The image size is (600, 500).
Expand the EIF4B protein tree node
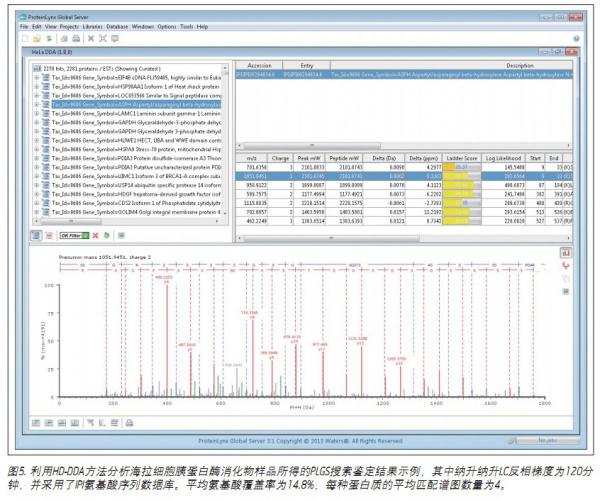click(37, 75)
